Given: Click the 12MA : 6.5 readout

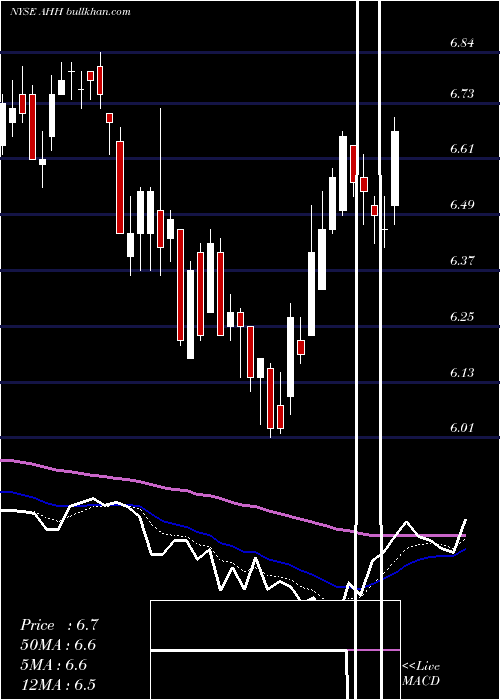Looking at the screenshot, I should (58, 684).
